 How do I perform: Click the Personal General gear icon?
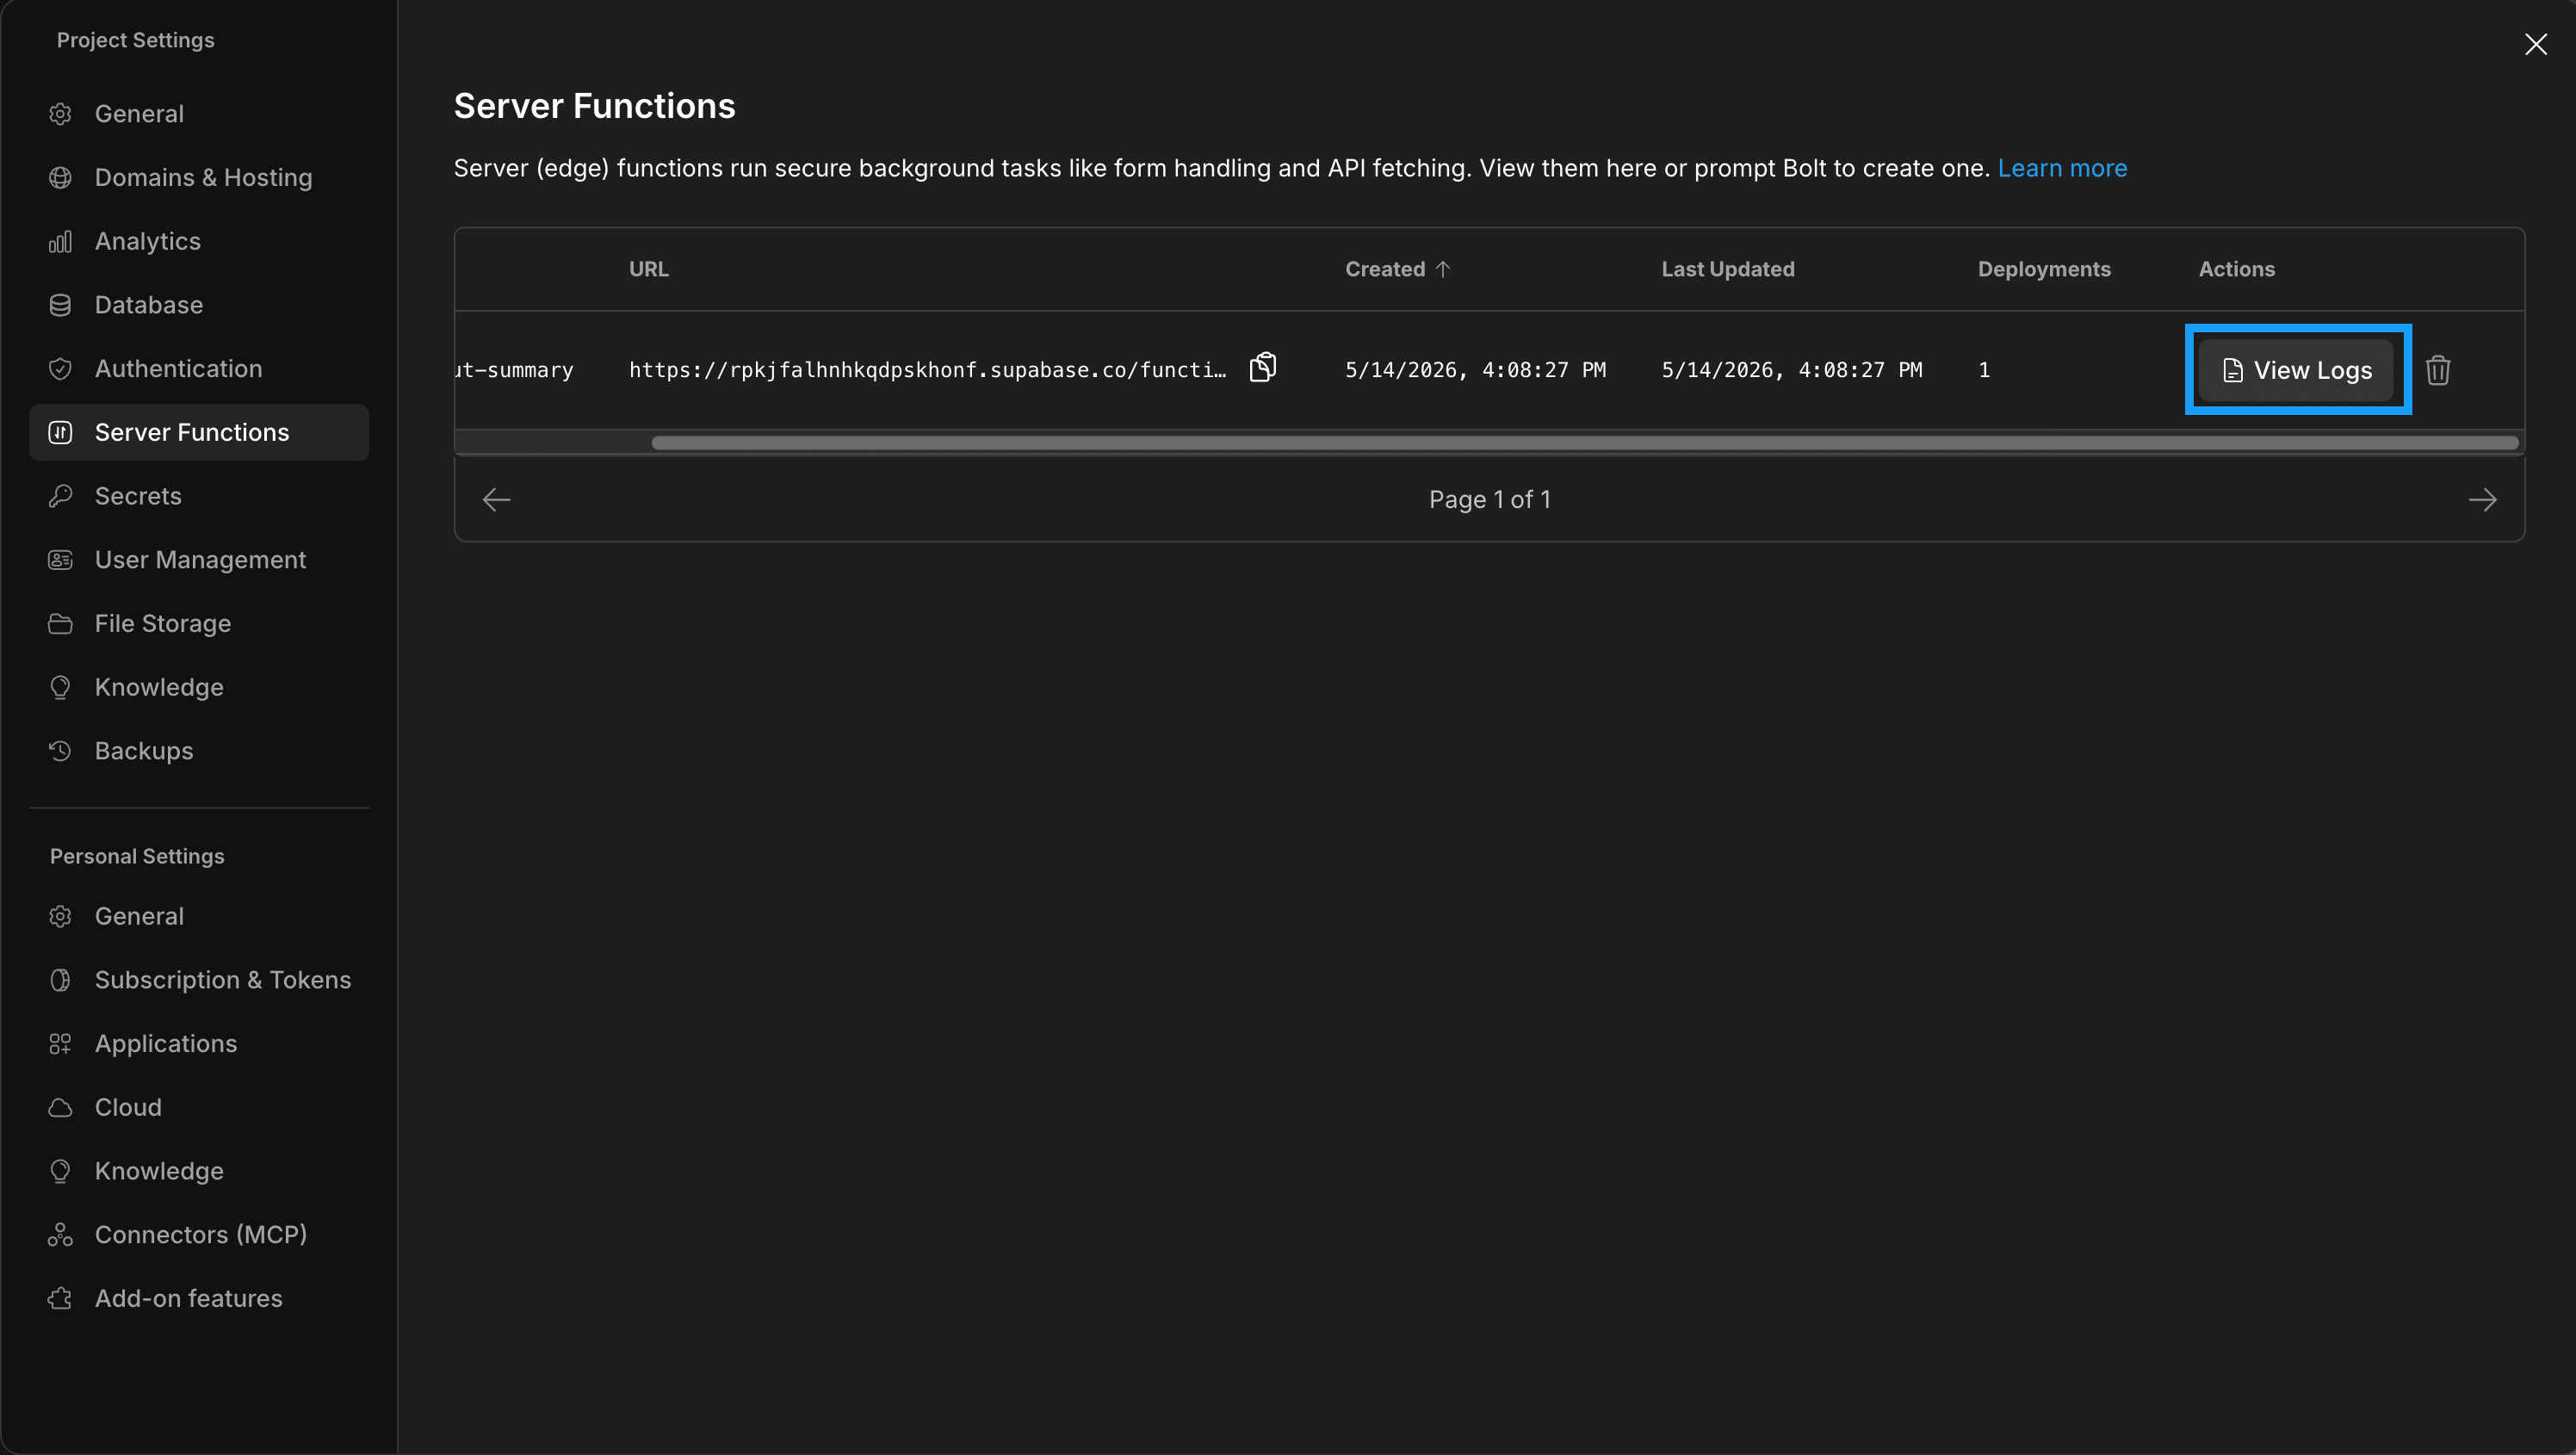pyautogui.click(x=60, y=917)
